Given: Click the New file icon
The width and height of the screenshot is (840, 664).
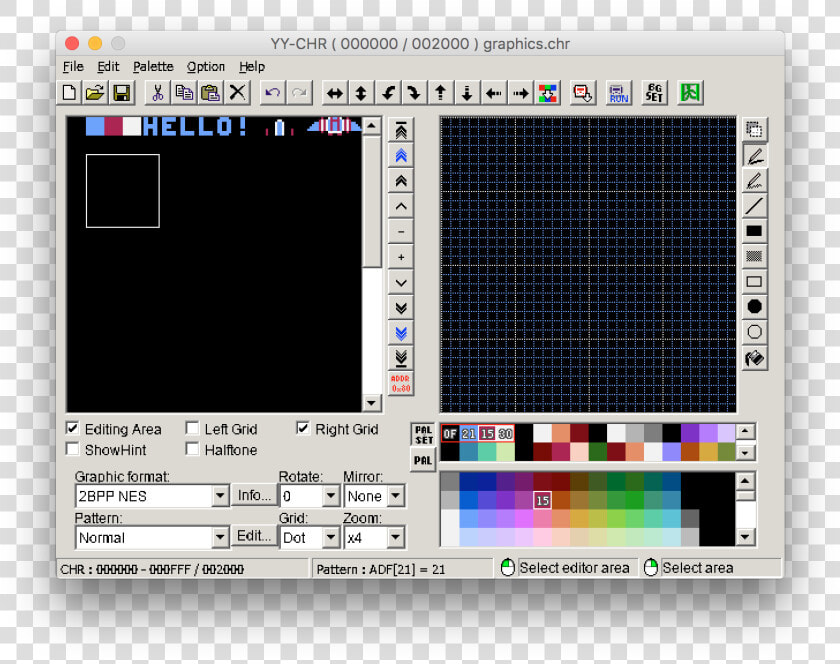Looking at the screenshot, I should (69, 93).
